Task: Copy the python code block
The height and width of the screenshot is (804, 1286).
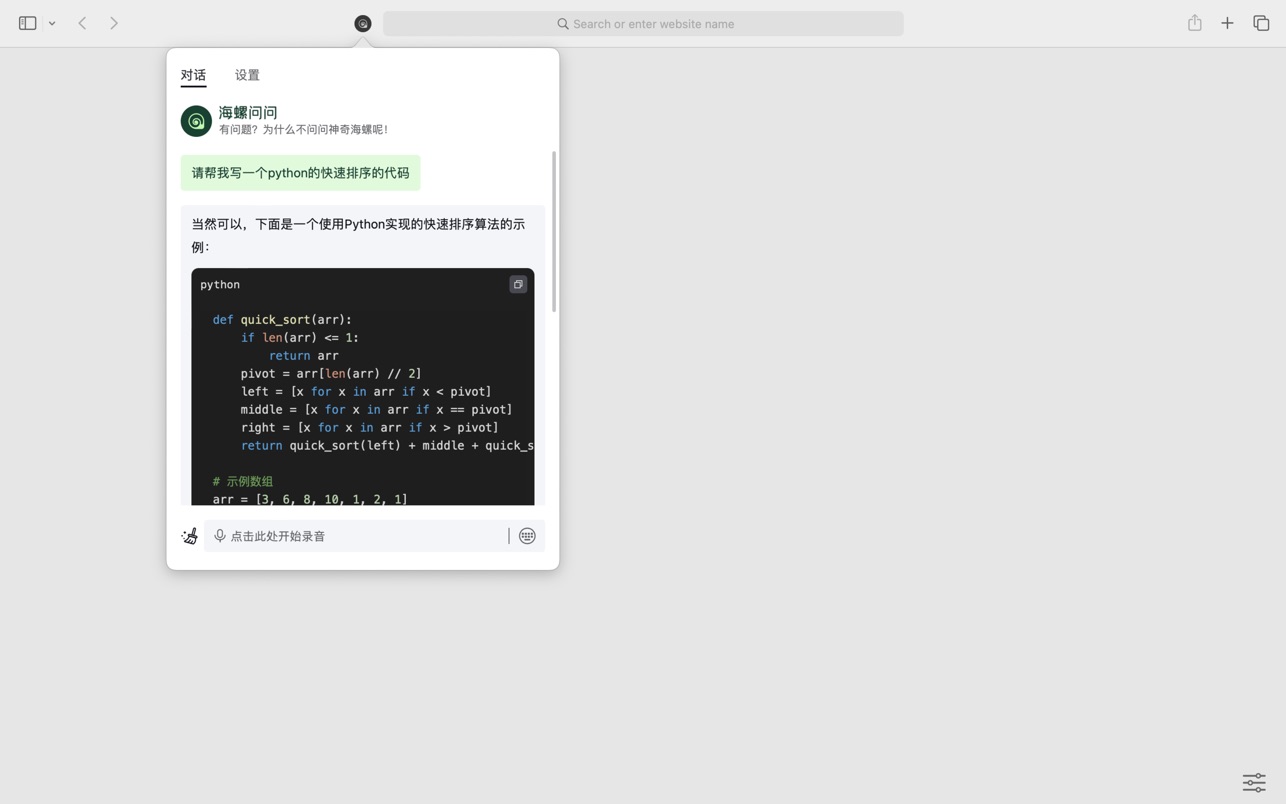Action: tap(518, 285)
